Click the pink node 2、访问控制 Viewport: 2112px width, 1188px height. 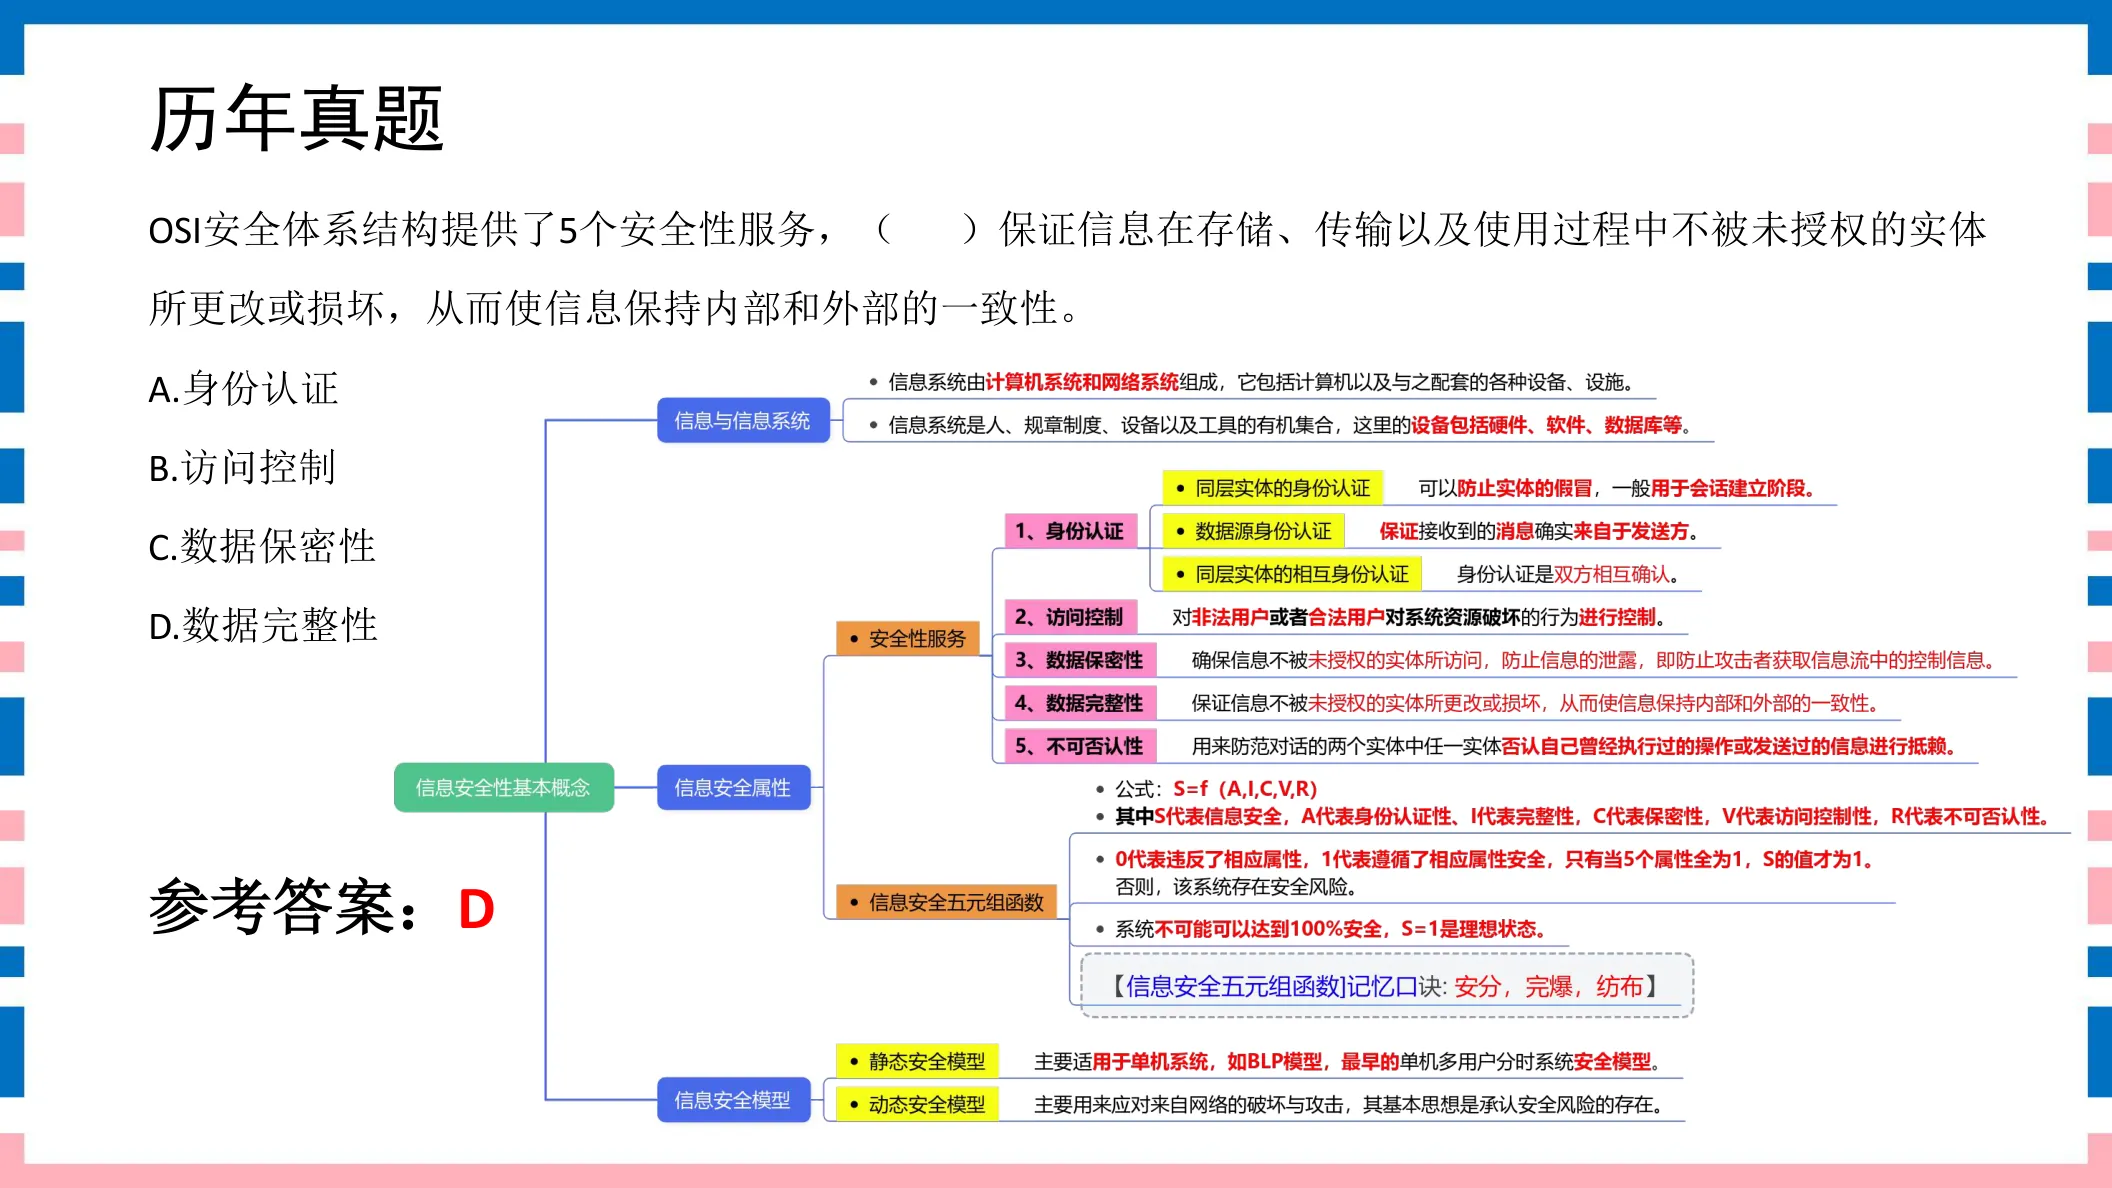pyautogui.click(x=1070, y=617)
